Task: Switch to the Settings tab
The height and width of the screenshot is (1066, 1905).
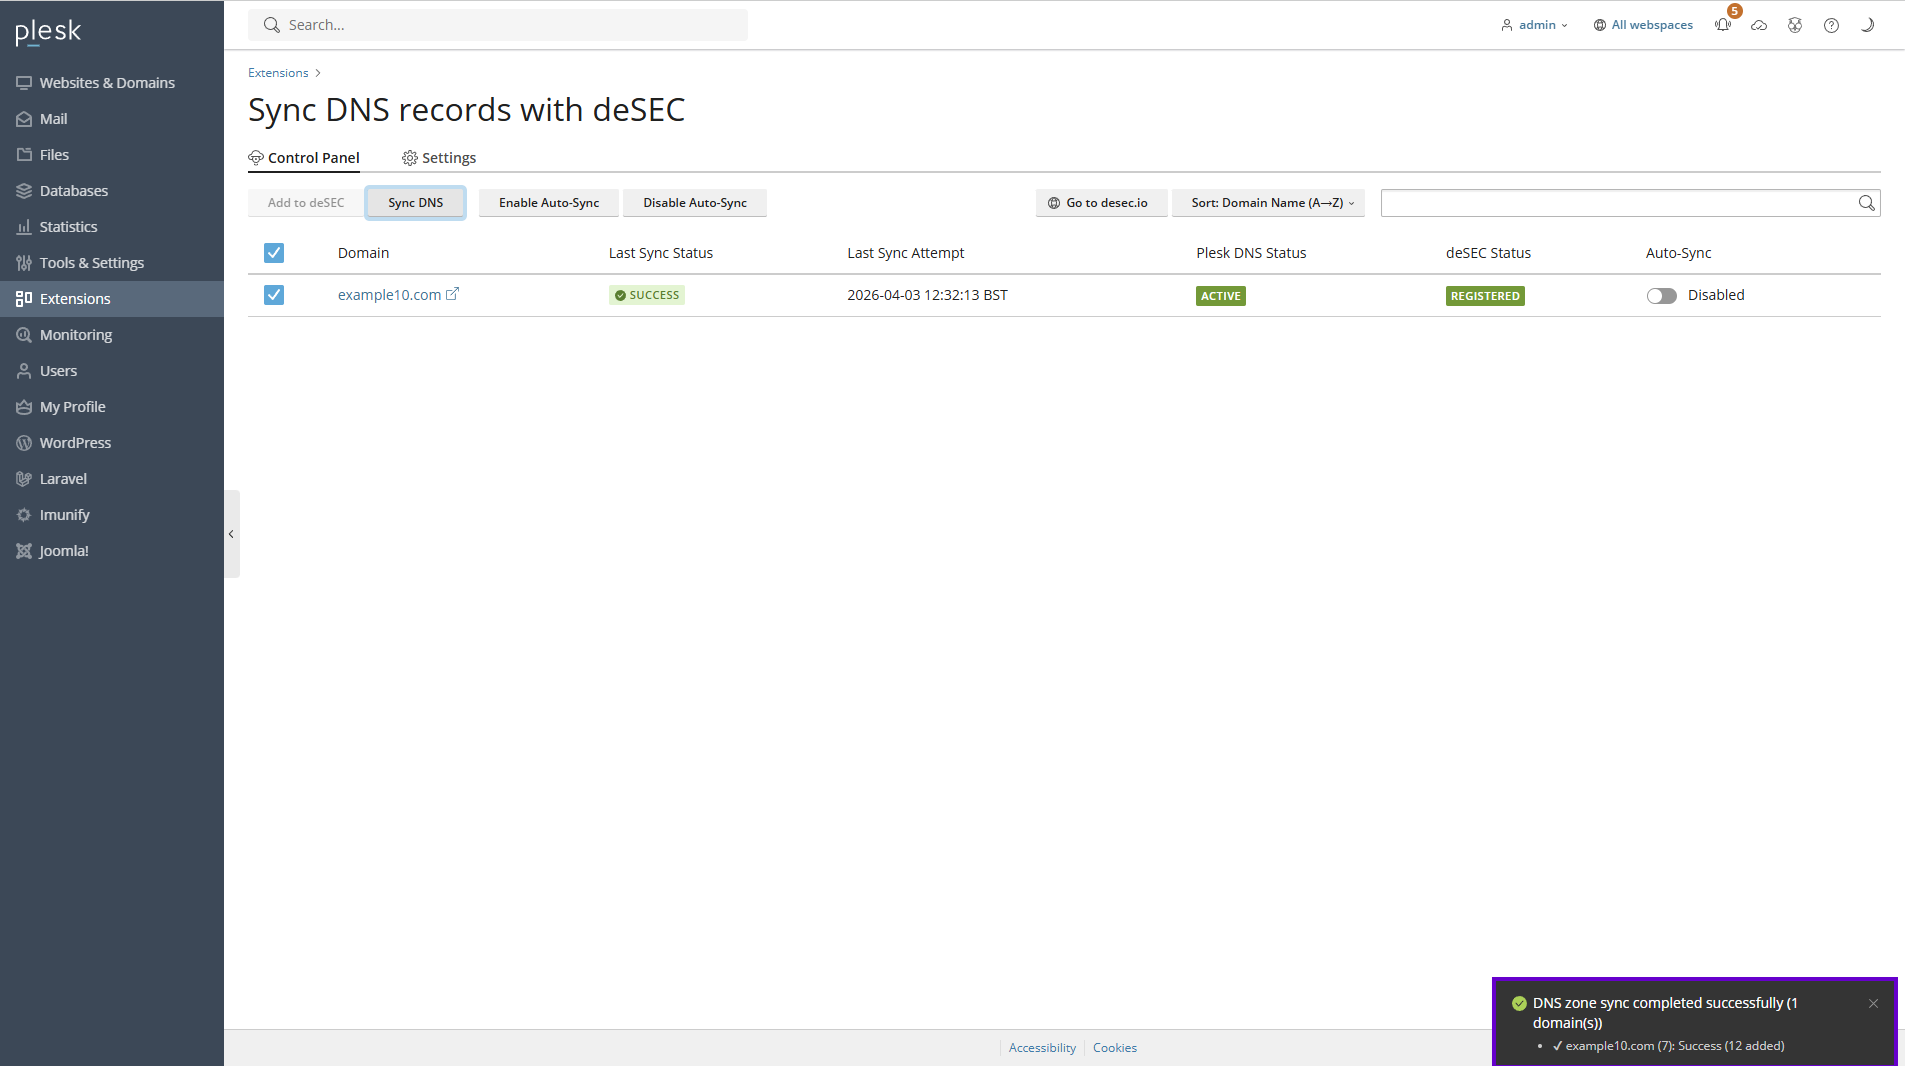Action: [448, 157]
